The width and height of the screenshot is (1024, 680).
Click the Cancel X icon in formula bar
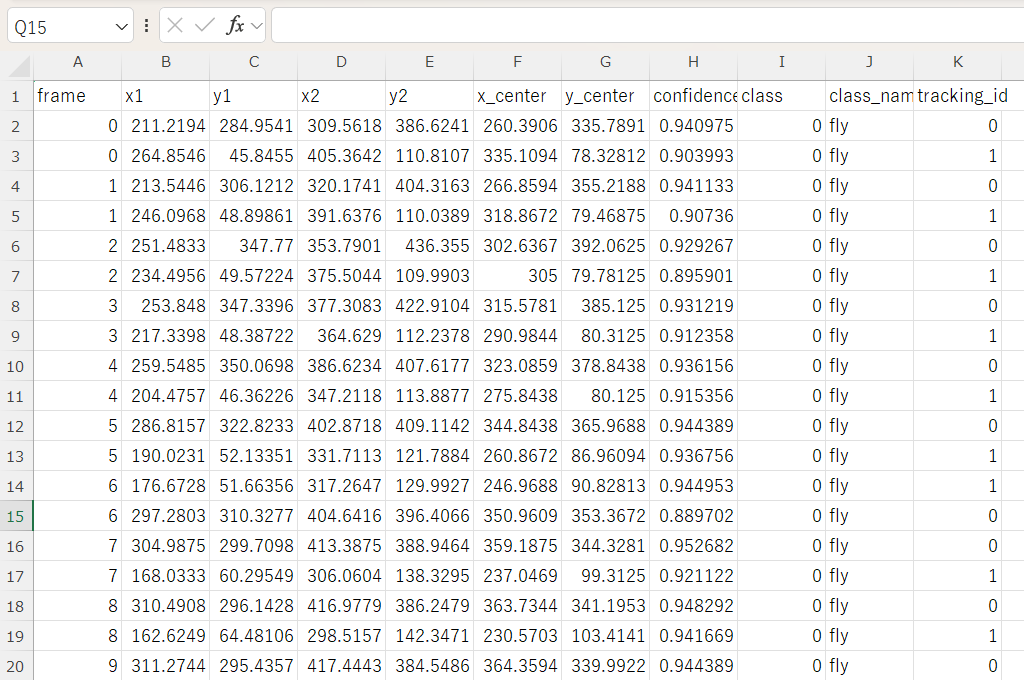tap(176, 26)
